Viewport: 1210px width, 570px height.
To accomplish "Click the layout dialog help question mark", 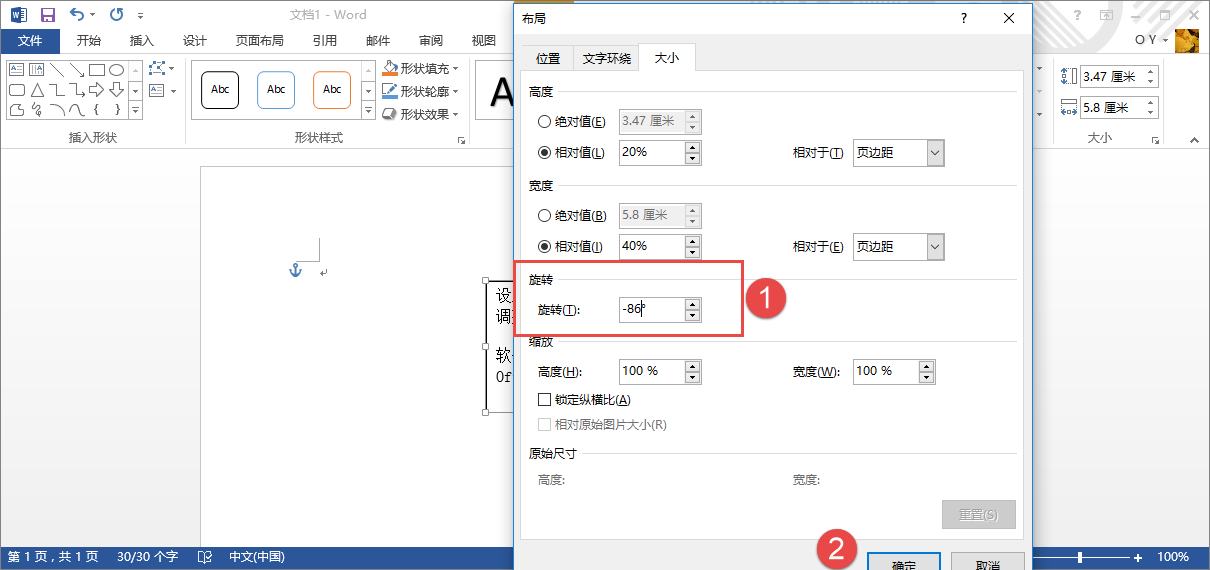I will tap(964, 18).
